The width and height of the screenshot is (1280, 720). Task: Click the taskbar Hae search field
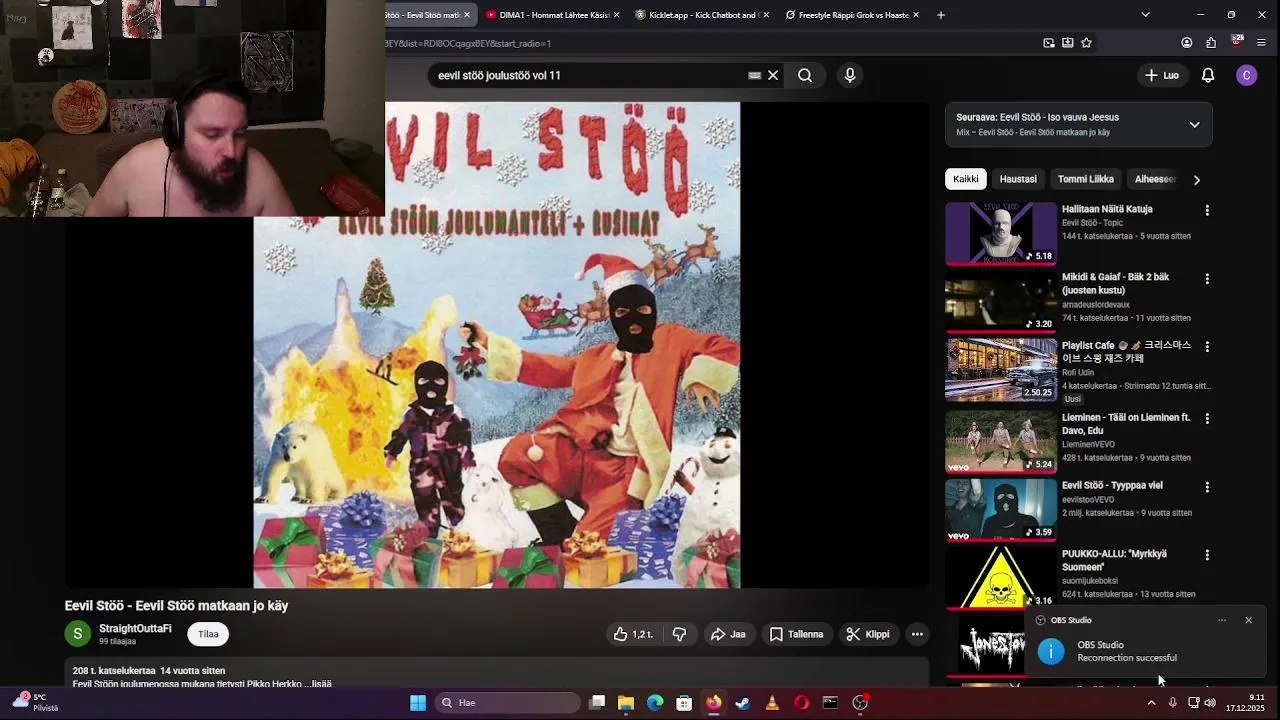click(507, 703)
